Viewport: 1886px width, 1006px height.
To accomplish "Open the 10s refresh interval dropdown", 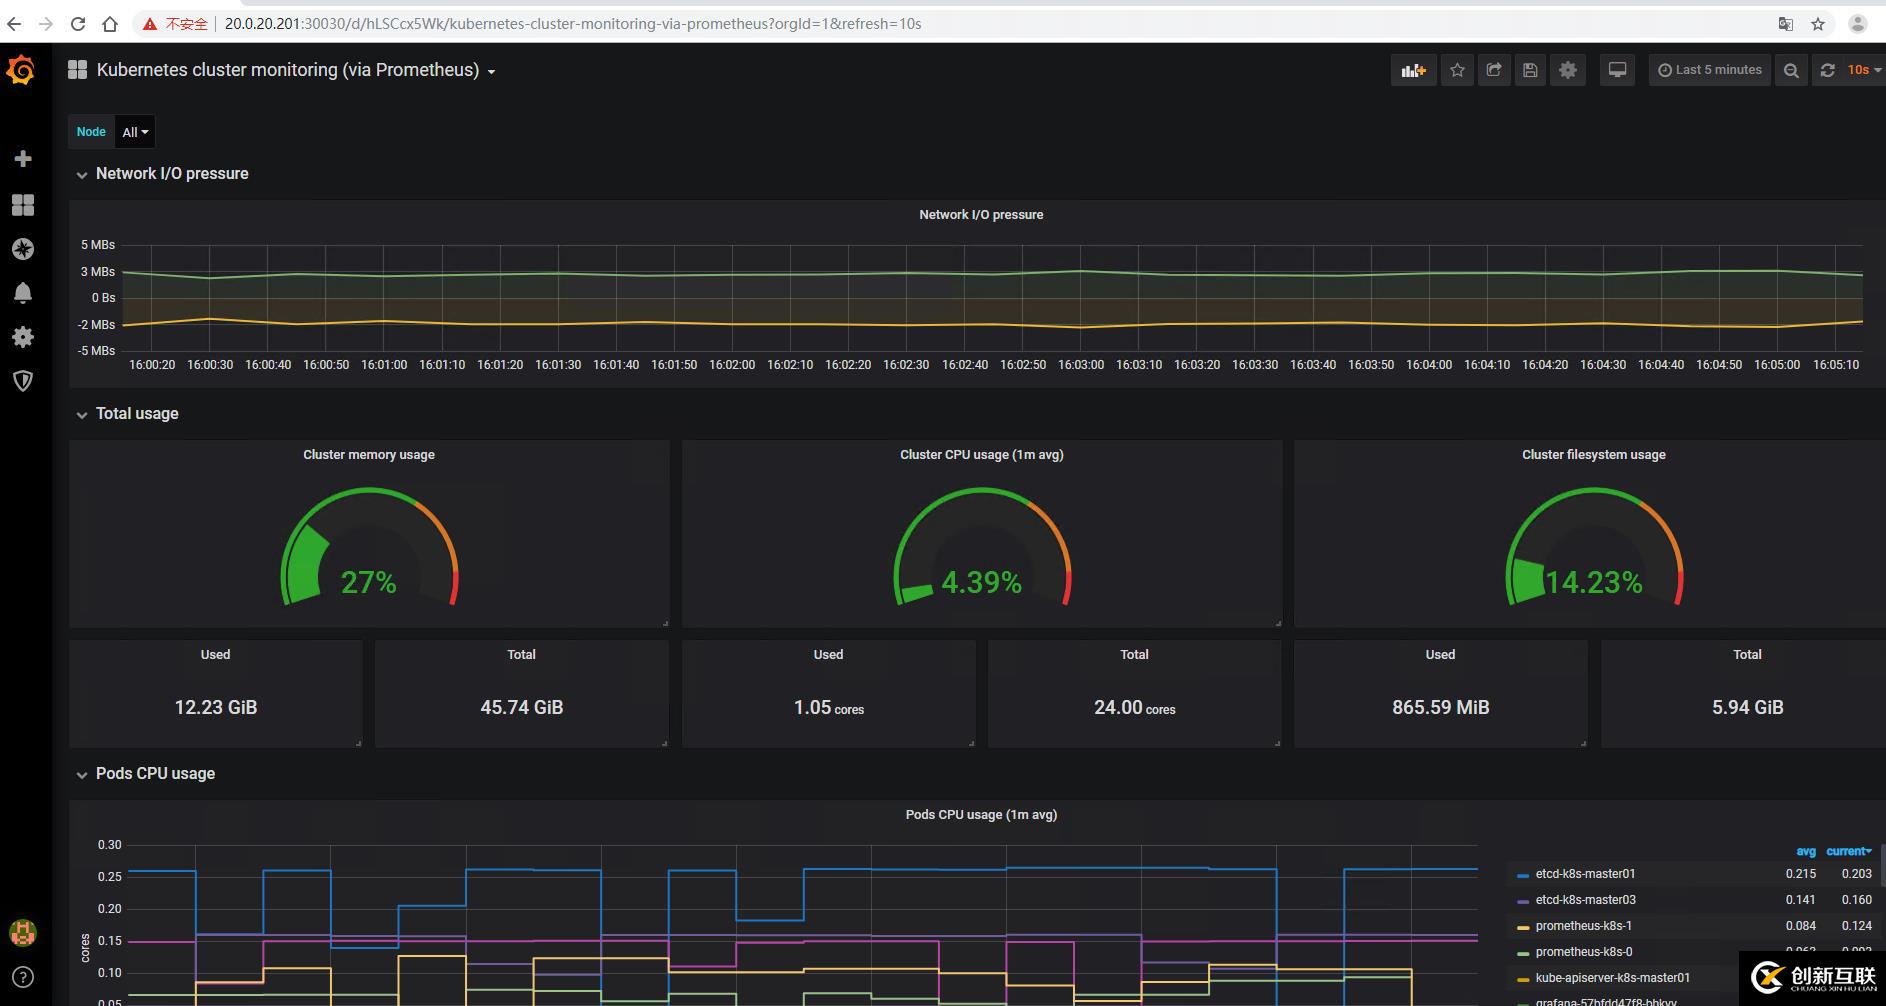I will (1863, 70).
